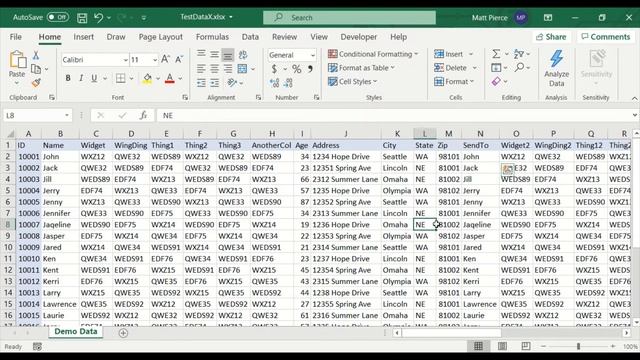Click Center alignment icon
640x360 pixels.
(214, 69)
